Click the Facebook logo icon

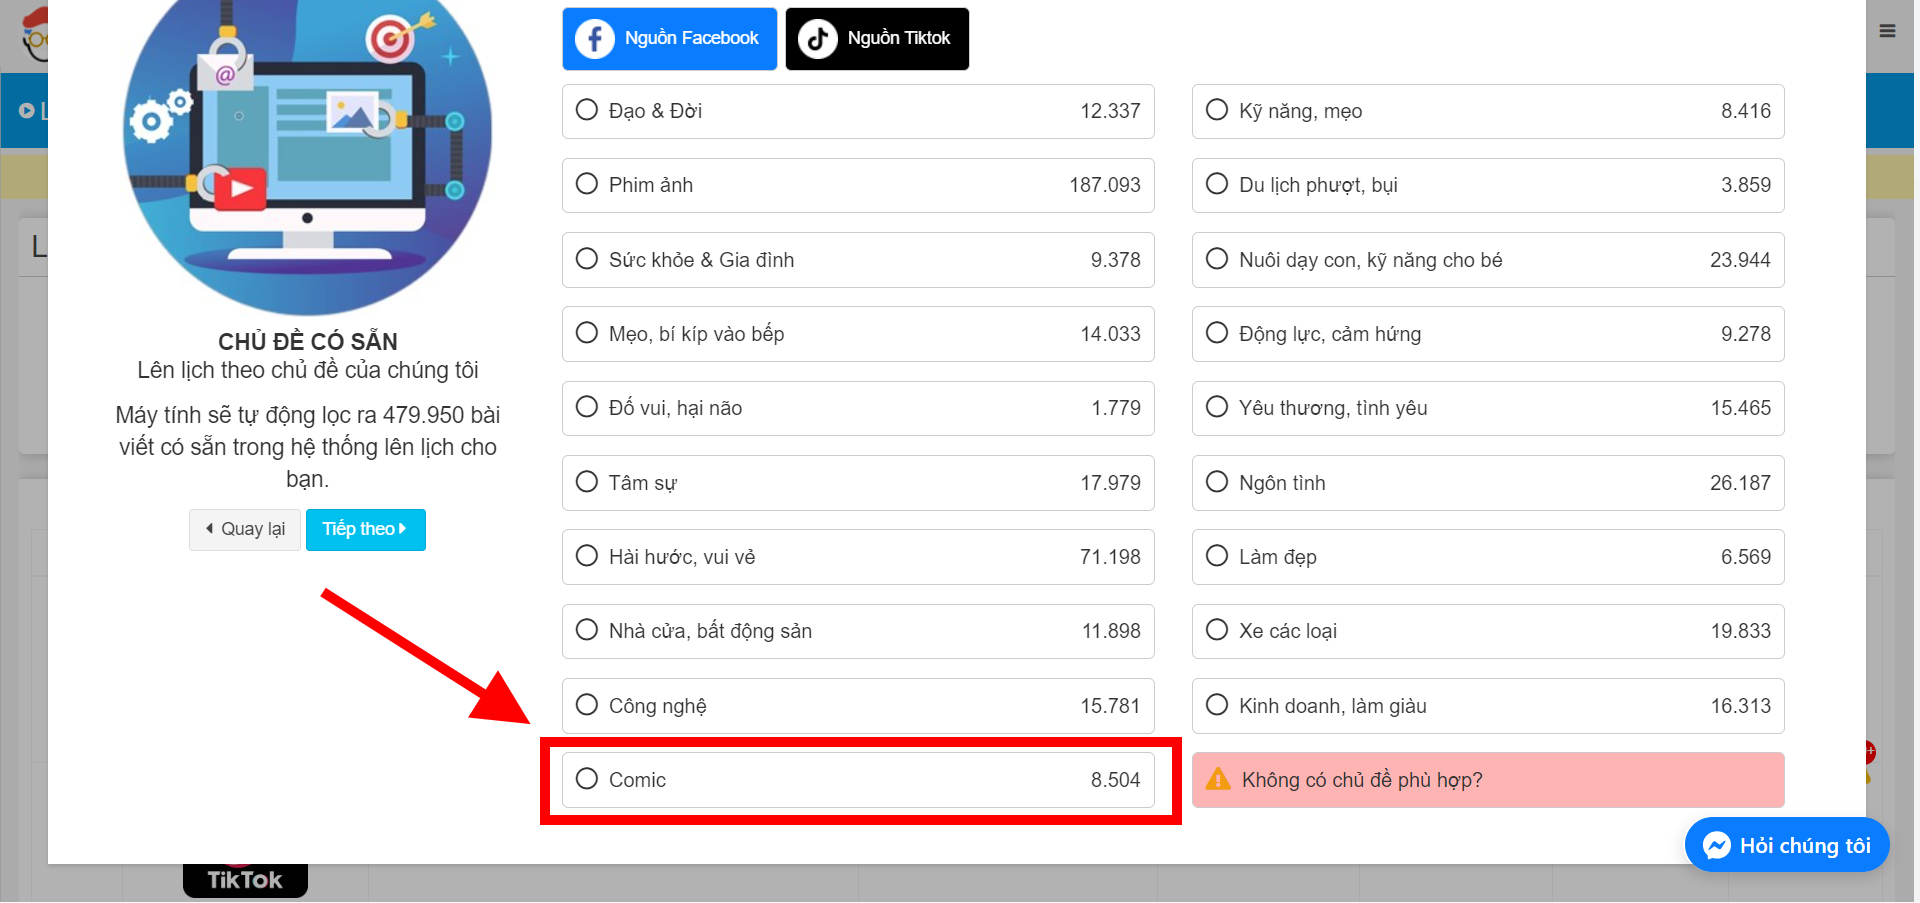pos(594,39)
